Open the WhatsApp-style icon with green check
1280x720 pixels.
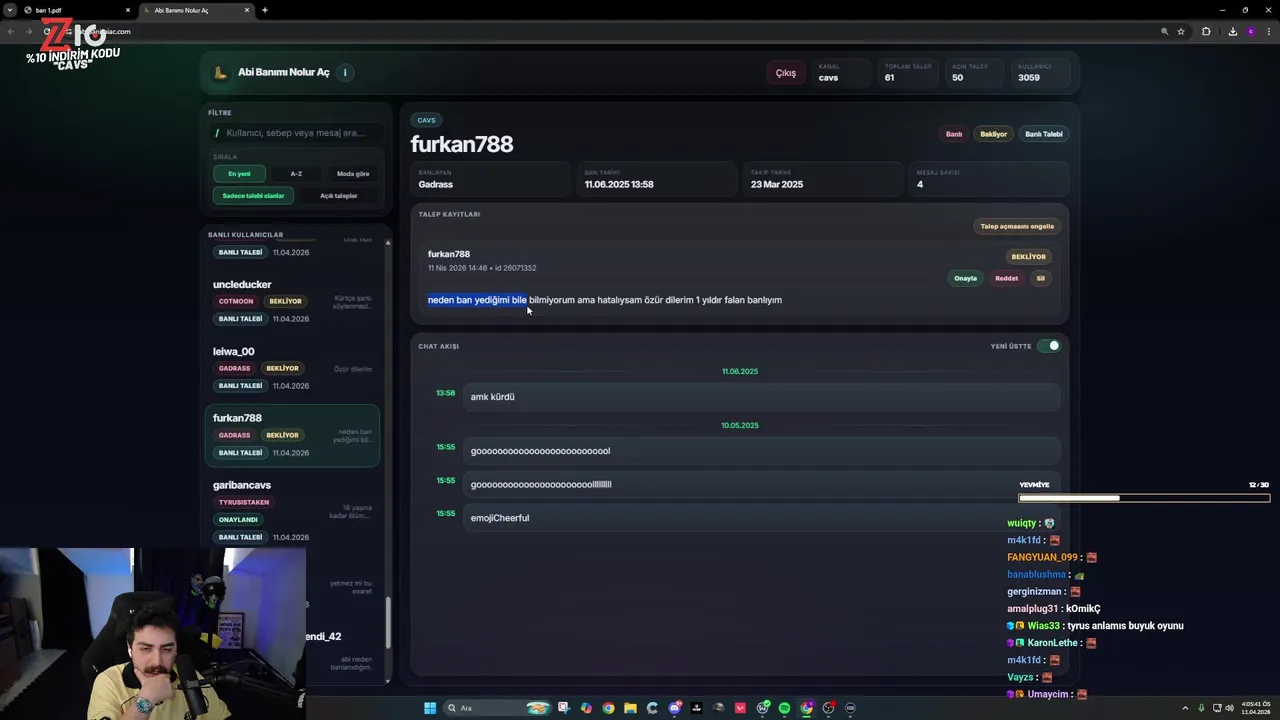(763, 708)
